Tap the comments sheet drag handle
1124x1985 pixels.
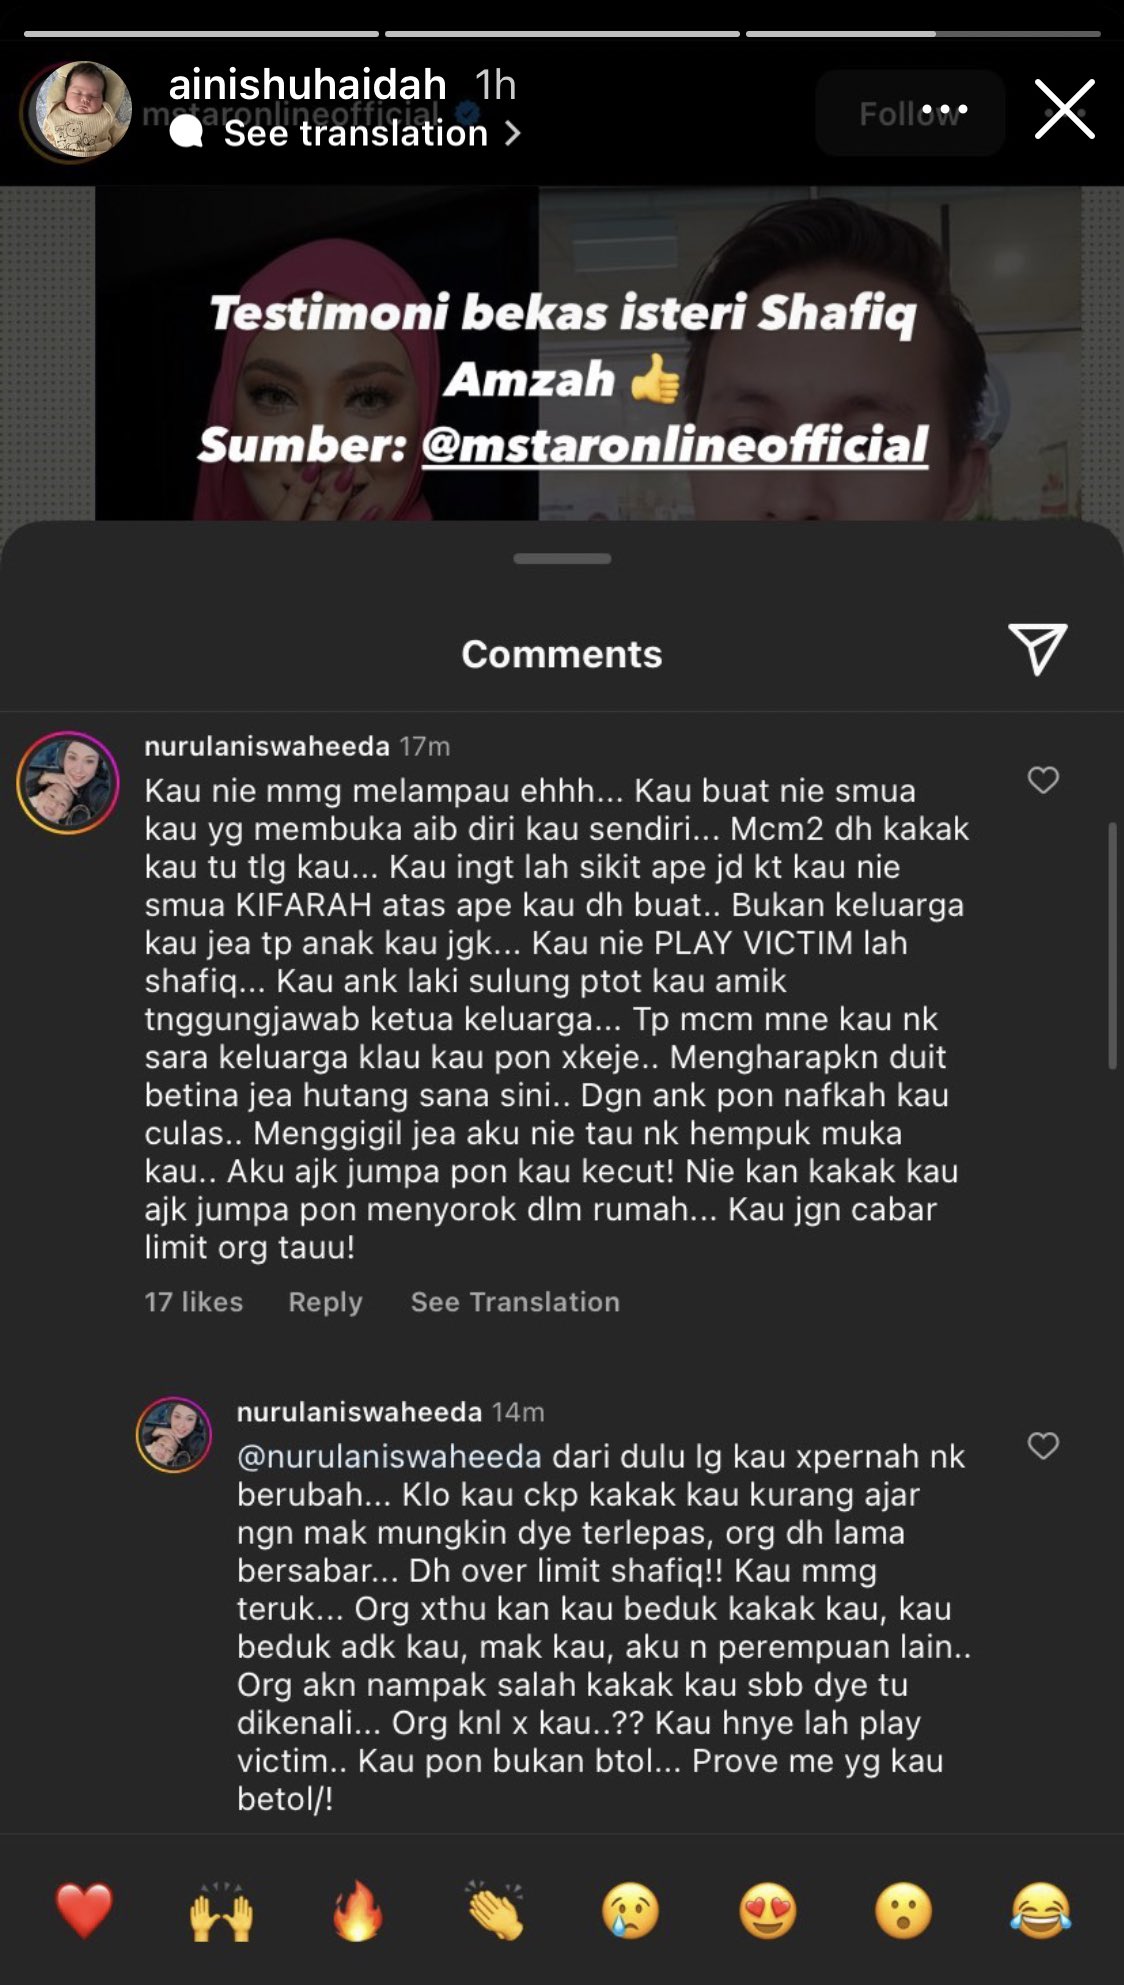pyautogui.click(x=562, y=559)
